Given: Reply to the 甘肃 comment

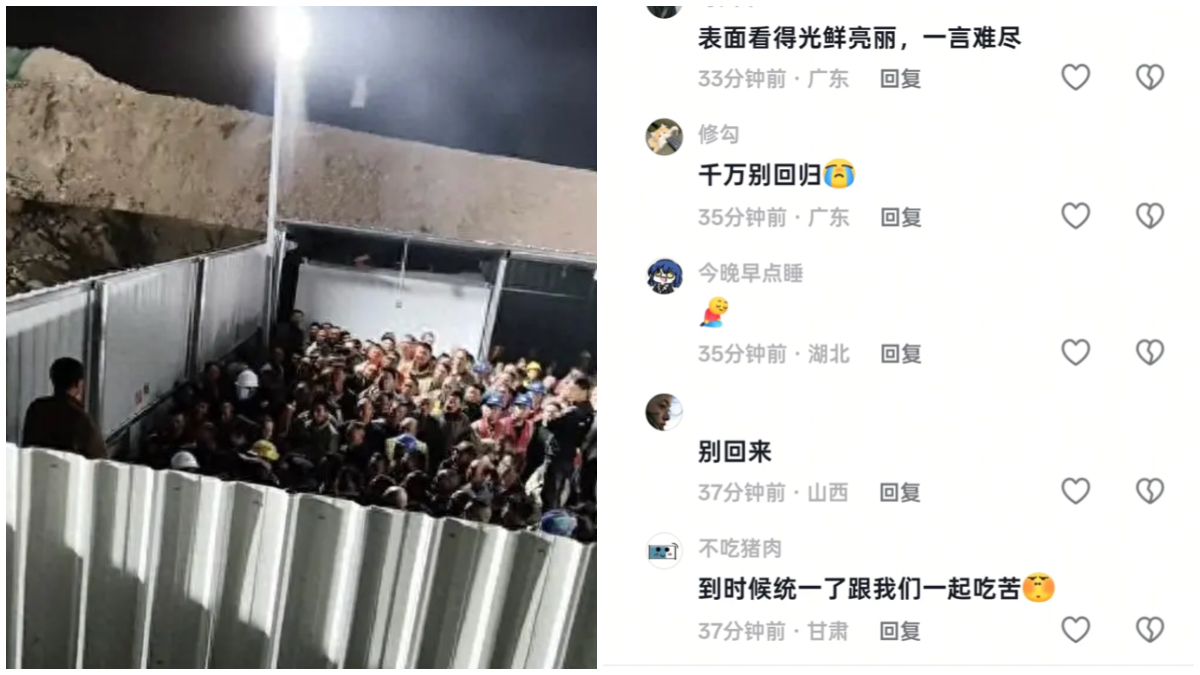Looking at the screenshot, I should coord(900,631).
